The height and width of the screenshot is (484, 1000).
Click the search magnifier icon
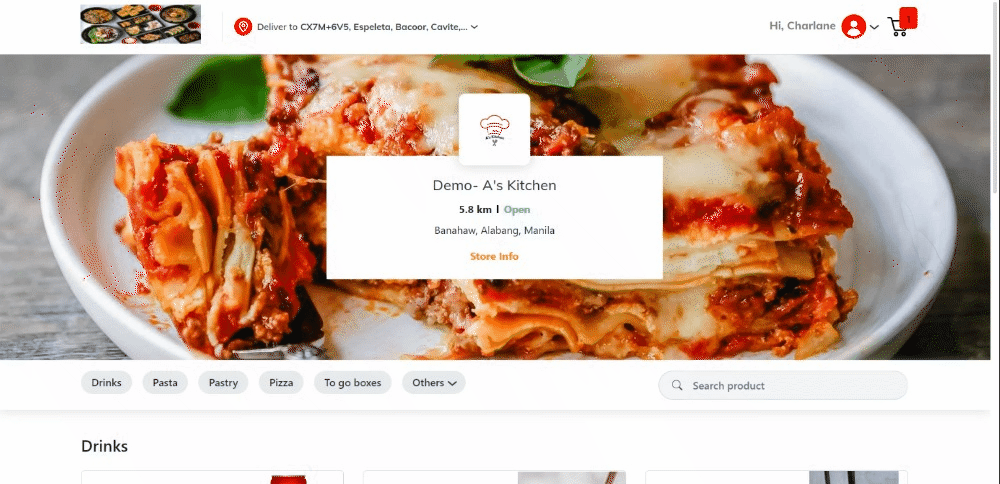pos(677,385)
